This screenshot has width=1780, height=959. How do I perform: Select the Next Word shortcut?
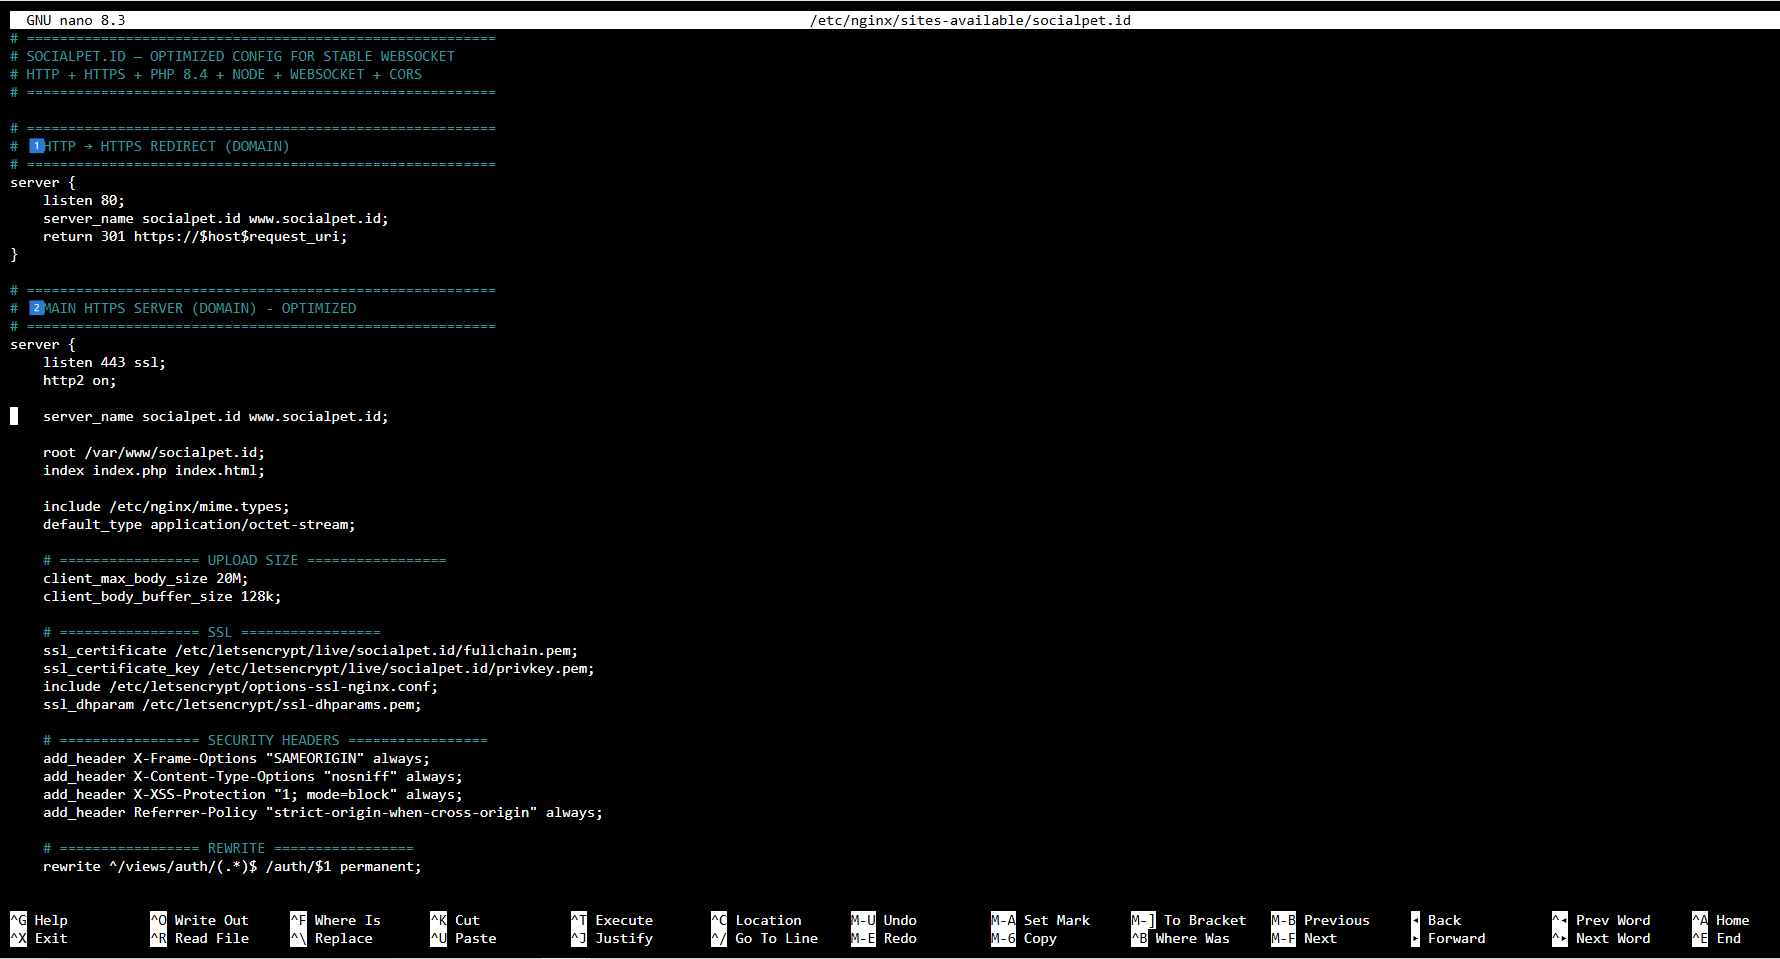pyautogui.click(x=1601, y=938)
